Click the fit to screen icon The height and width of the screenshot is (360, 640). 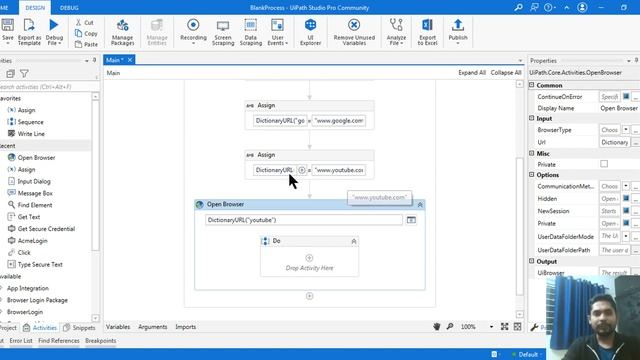504,327
